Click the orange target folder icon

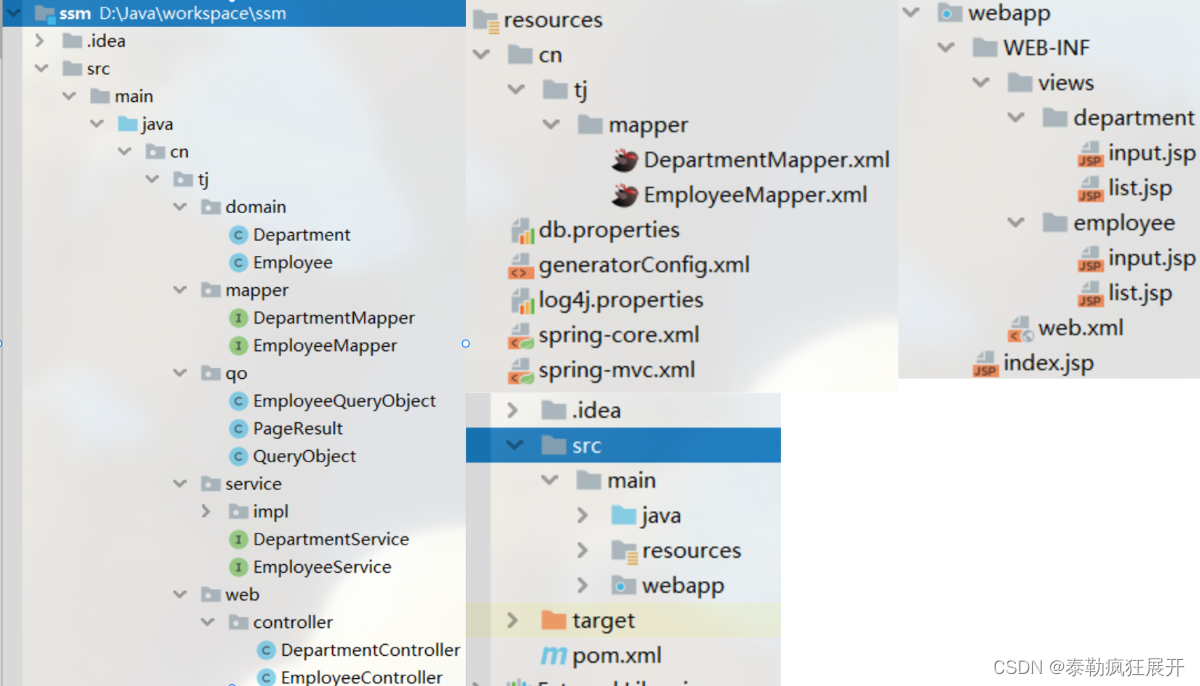(553, 621)
